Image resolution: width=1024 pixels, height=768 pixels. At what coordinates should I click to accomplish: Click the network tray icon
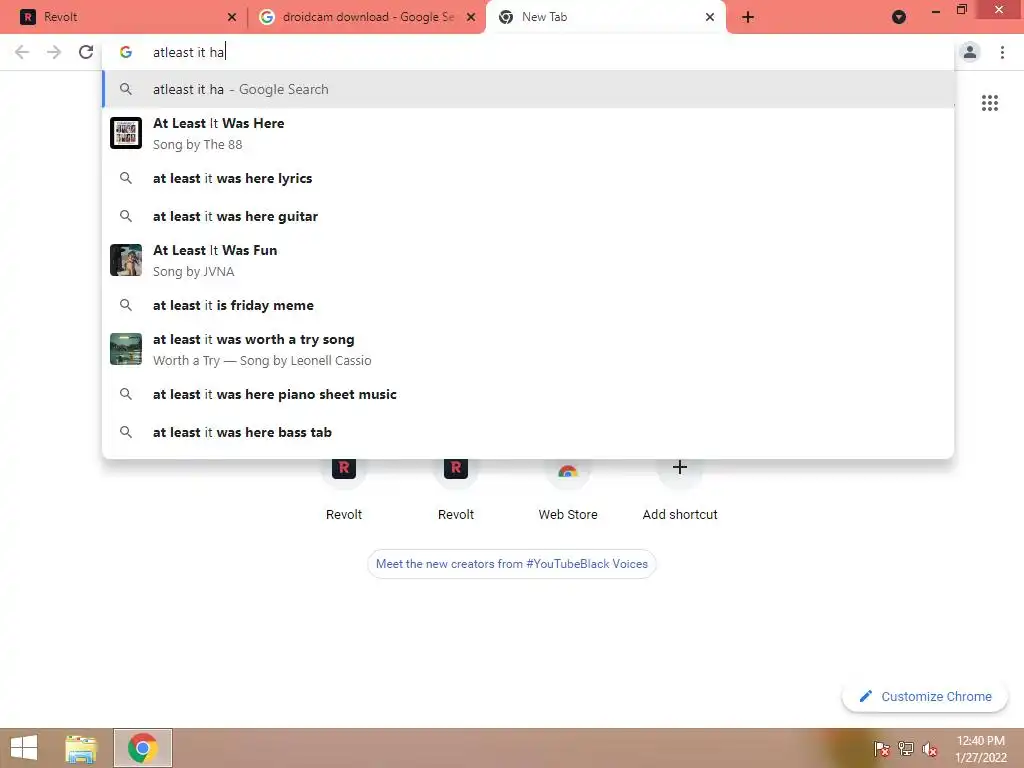[906, 749]
